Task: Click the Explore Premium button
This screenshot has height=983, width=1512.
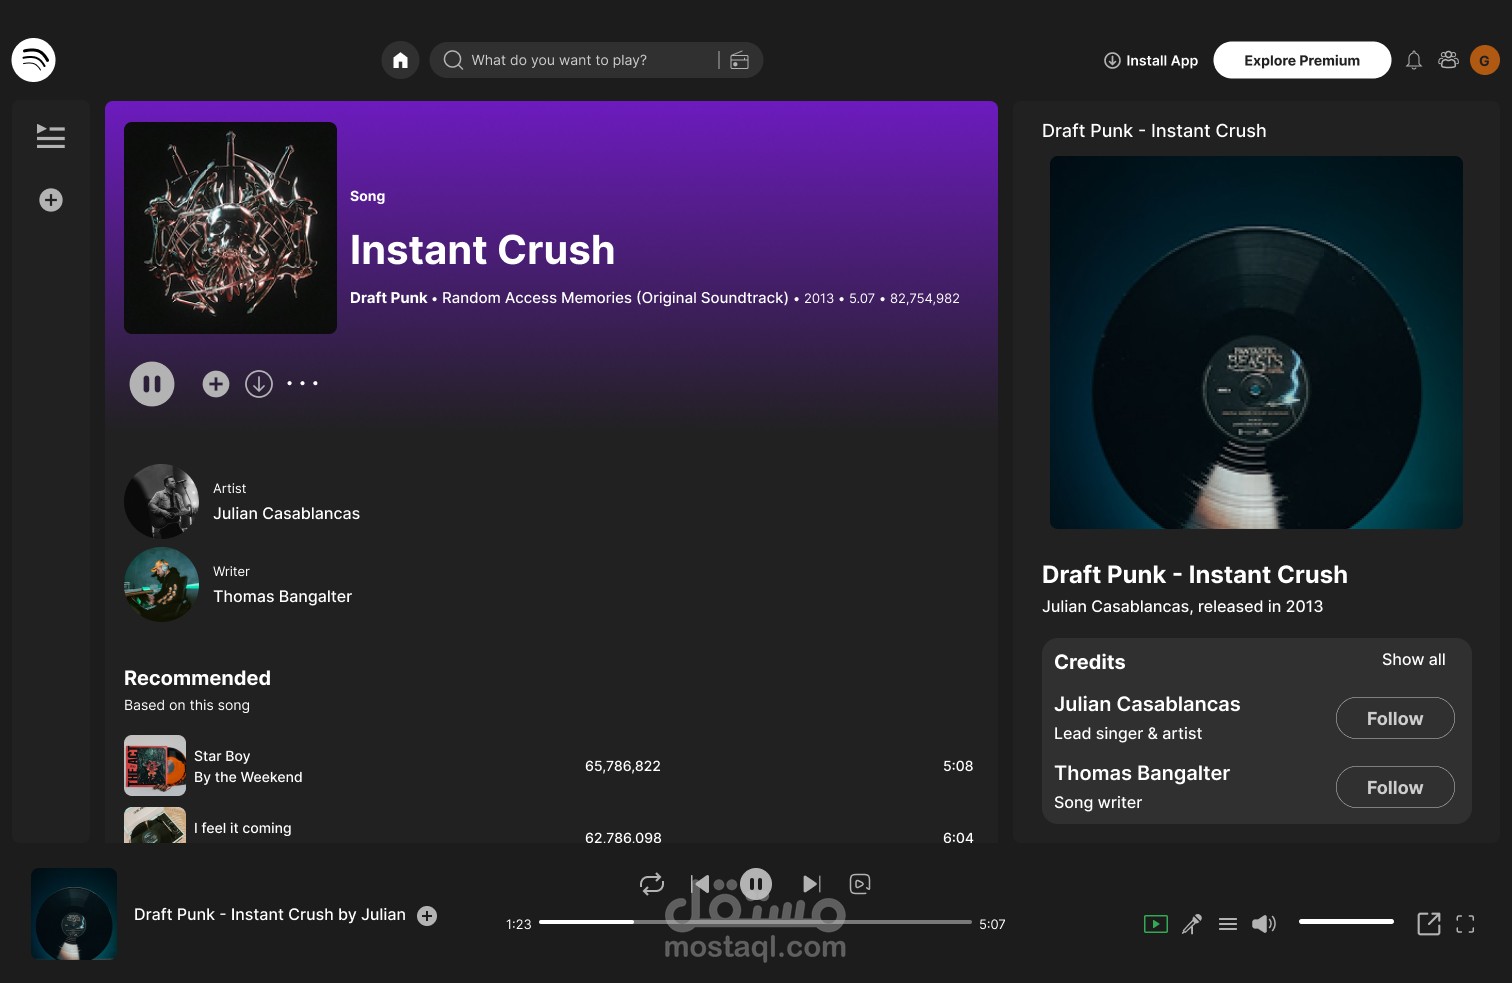Action: click(1302, 60)
